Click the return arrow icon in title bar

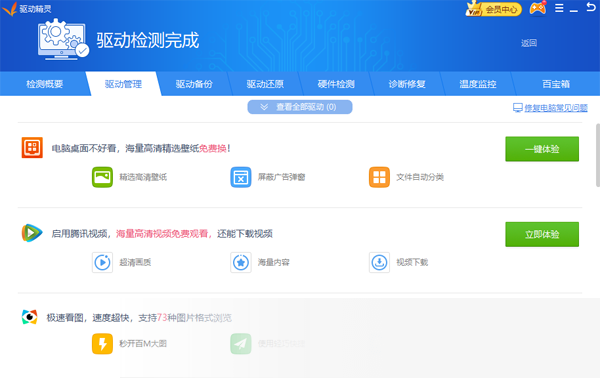(591, 7)
